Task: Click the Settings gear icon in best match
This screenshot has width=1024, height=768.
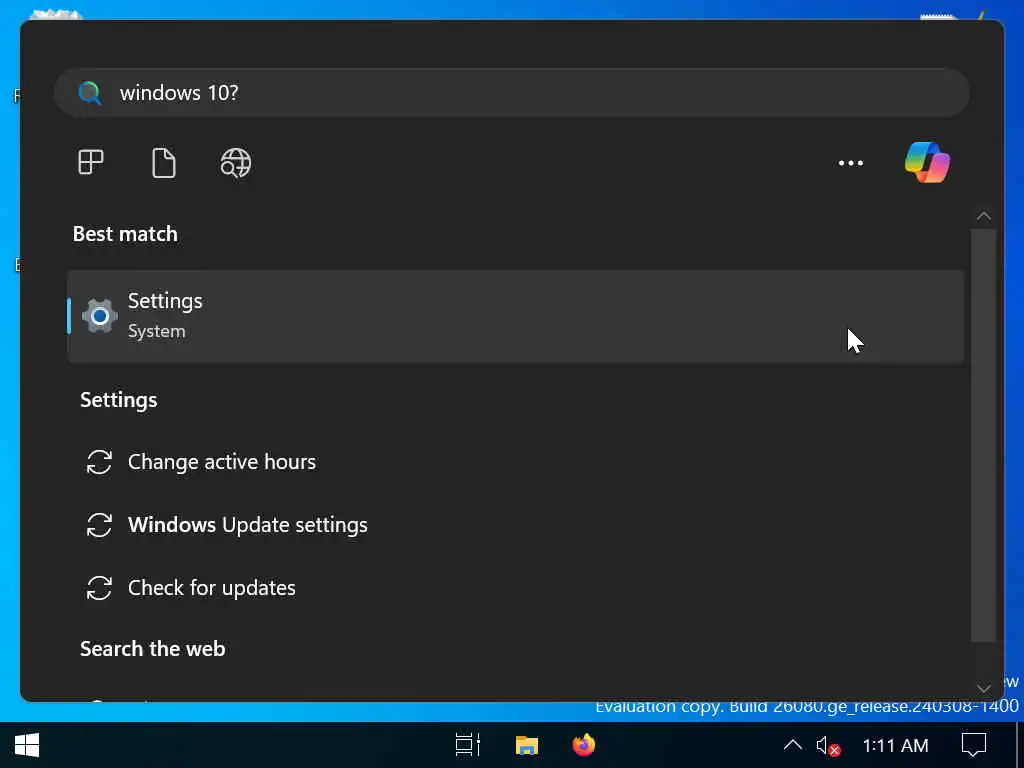Action: coord(100,316)
